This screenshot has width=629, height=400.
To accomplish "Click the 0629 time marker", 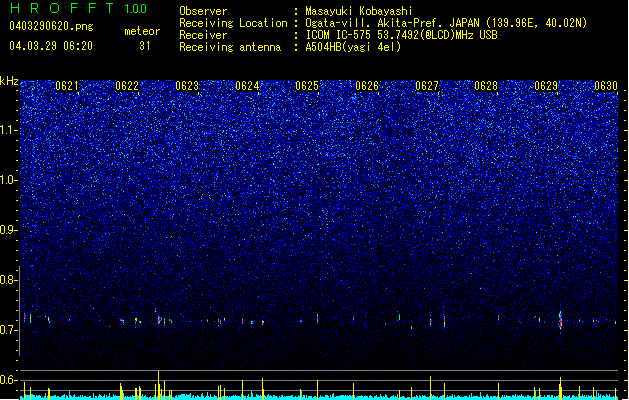I will pos(546,86).
